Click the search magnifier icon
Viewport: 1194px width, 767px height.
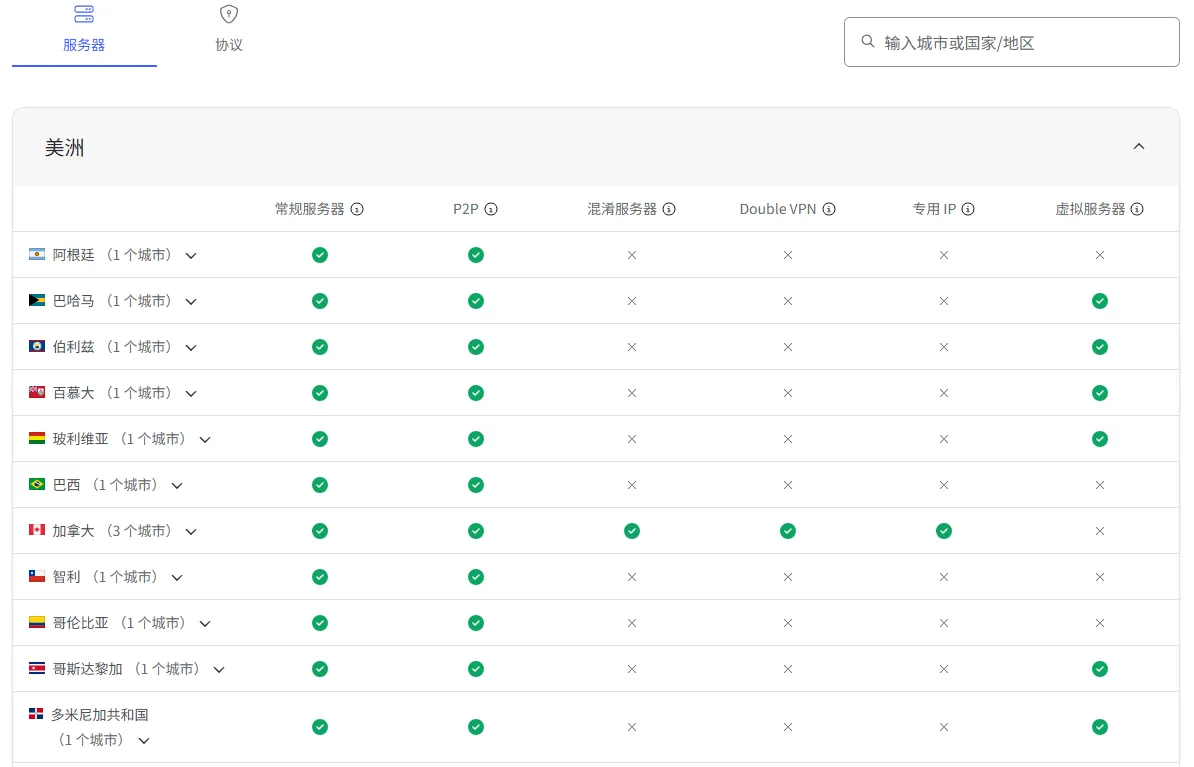pyautogui.click(x=868, y=42)
